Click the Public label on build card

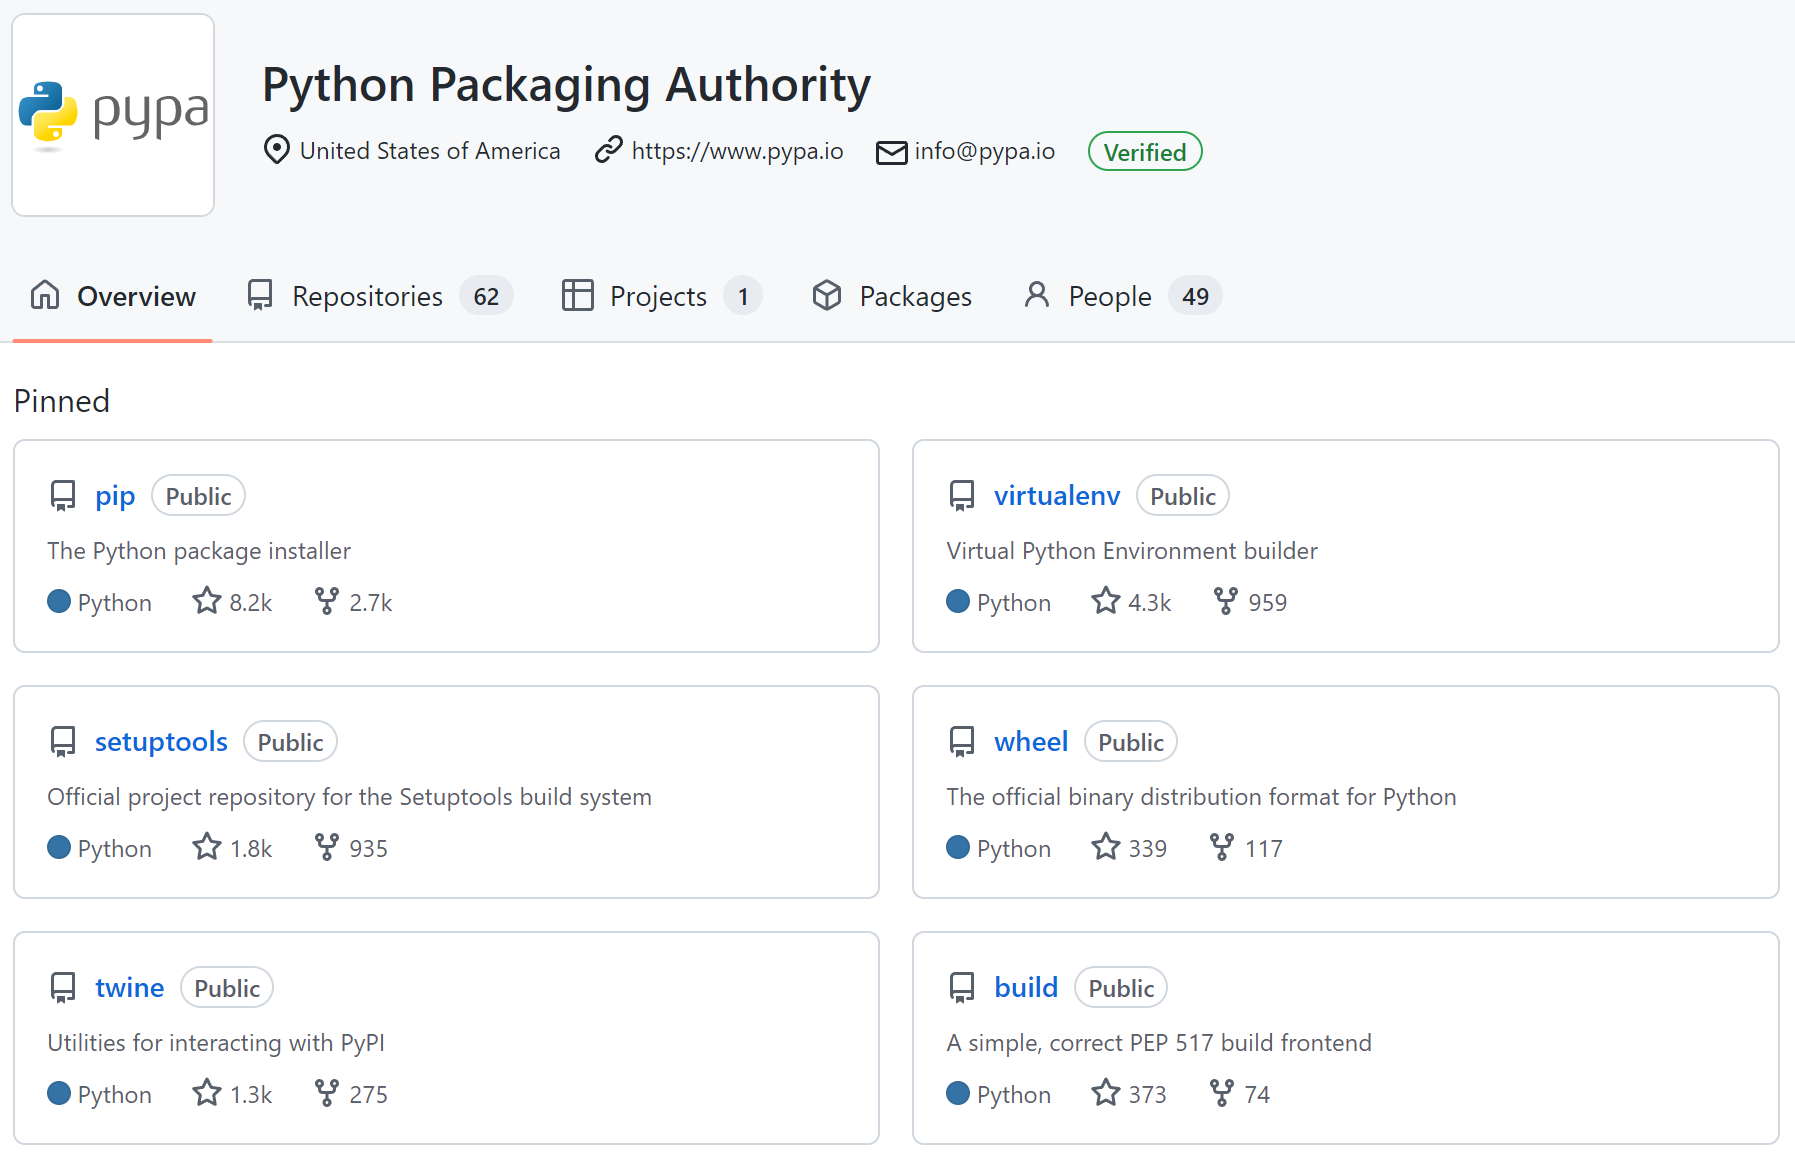(x=1121, y=988)
